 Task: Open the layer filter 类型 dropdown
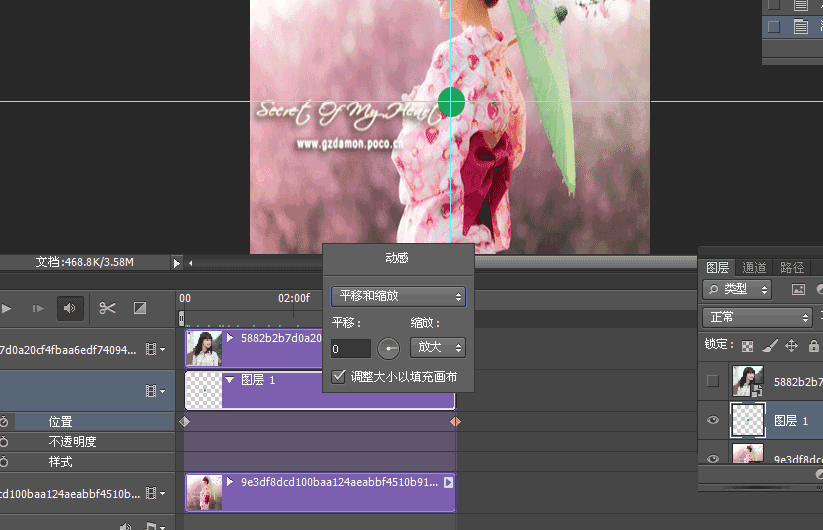click(737, 289)
